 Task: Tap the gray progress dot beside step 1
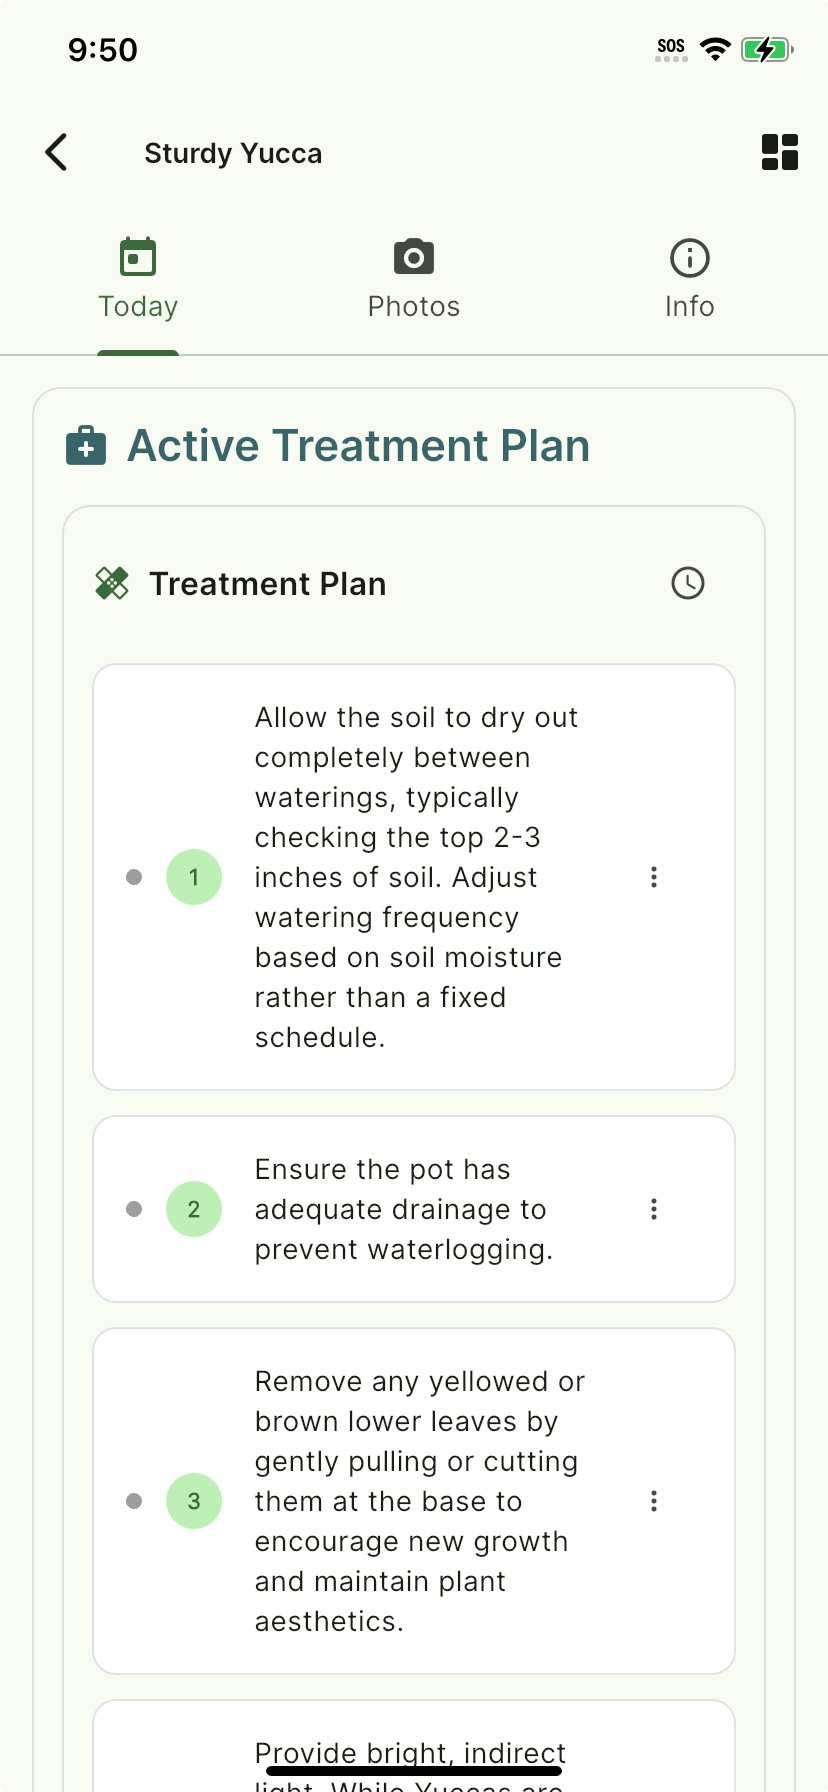134,877
